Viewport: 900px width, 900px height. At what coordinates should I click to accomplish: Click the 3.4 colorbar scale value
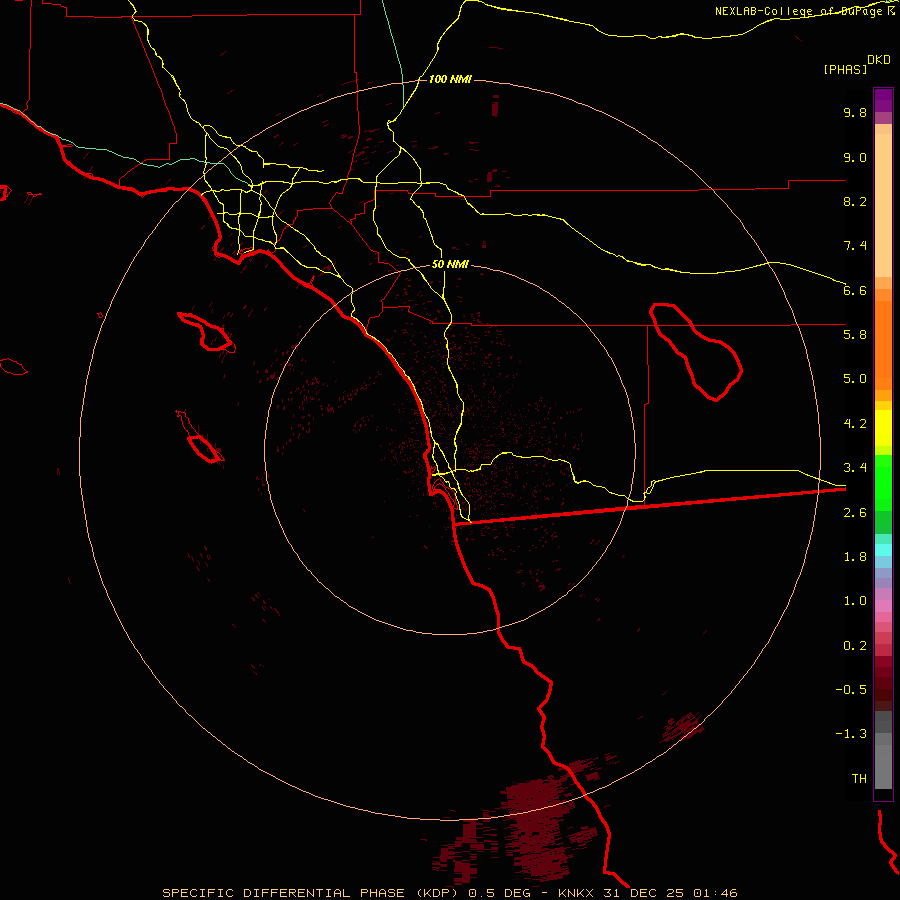(855, 468)
